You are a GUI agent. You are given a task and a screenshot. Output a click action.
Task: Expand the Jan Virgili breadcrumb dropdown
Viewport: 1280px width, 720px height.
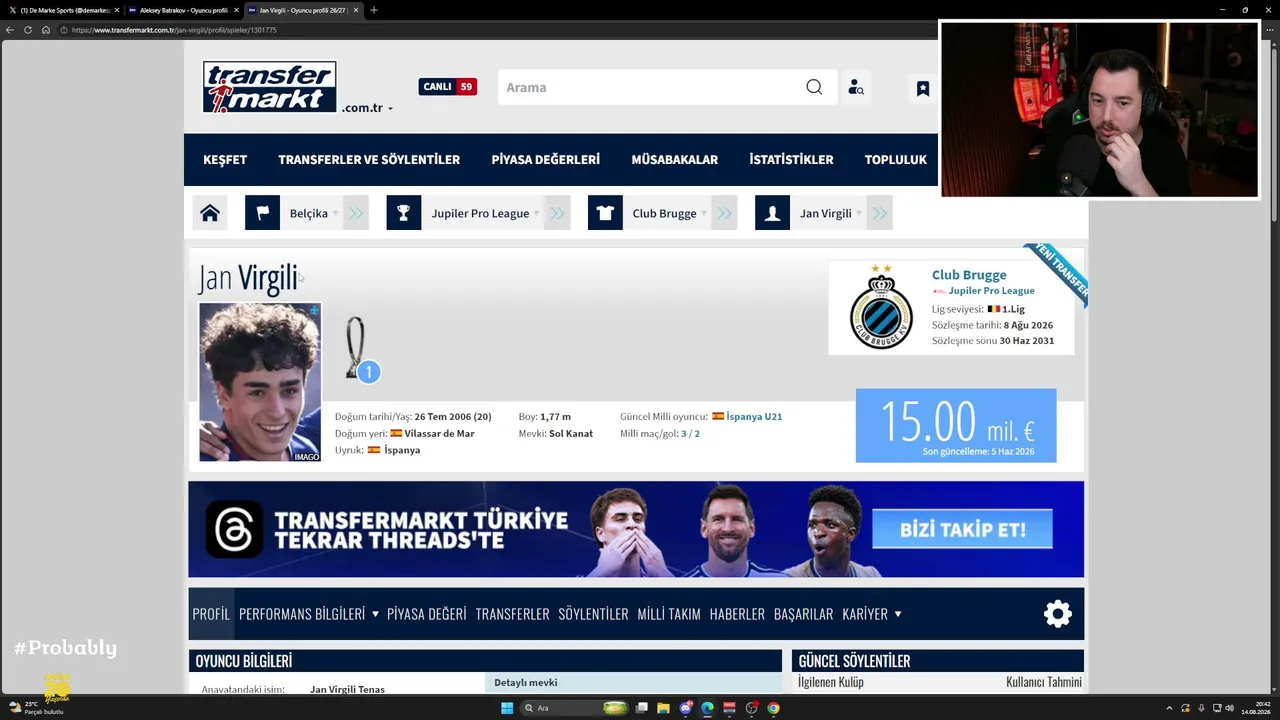[x=858, y=213]
